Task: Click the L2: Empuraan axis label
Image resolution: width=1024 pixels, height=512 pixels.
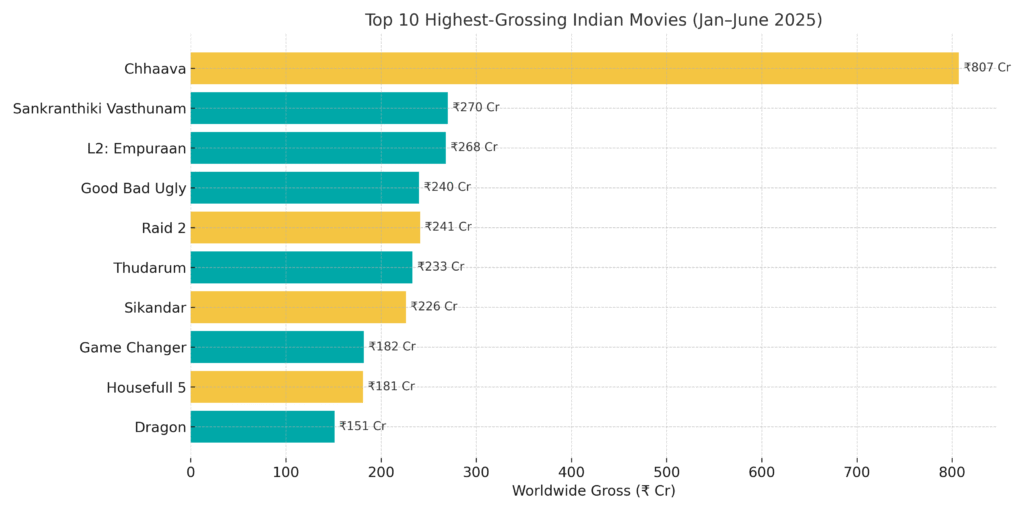Action: (x=136, y=149)
